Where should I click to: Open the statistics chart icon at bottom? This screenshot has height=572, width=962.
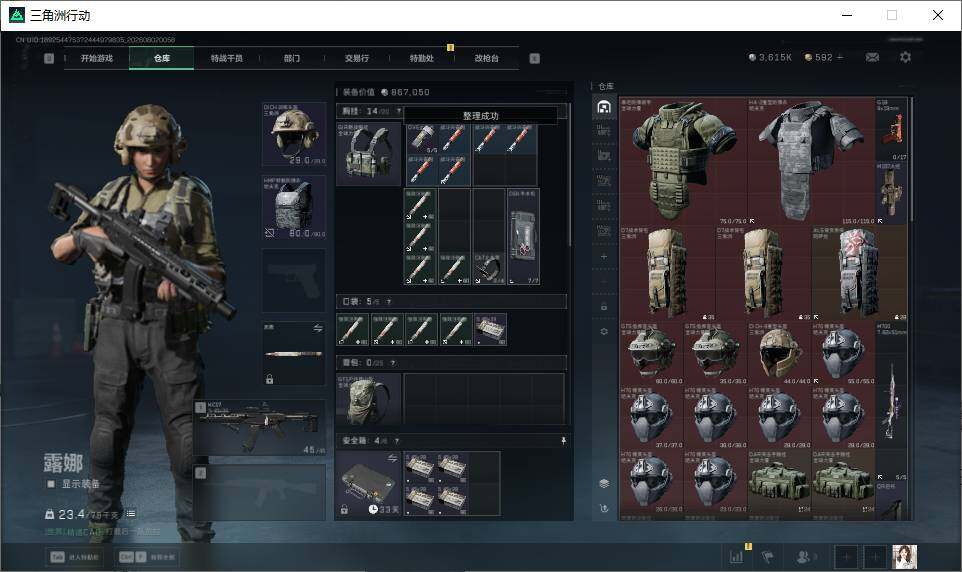point(737,556)
